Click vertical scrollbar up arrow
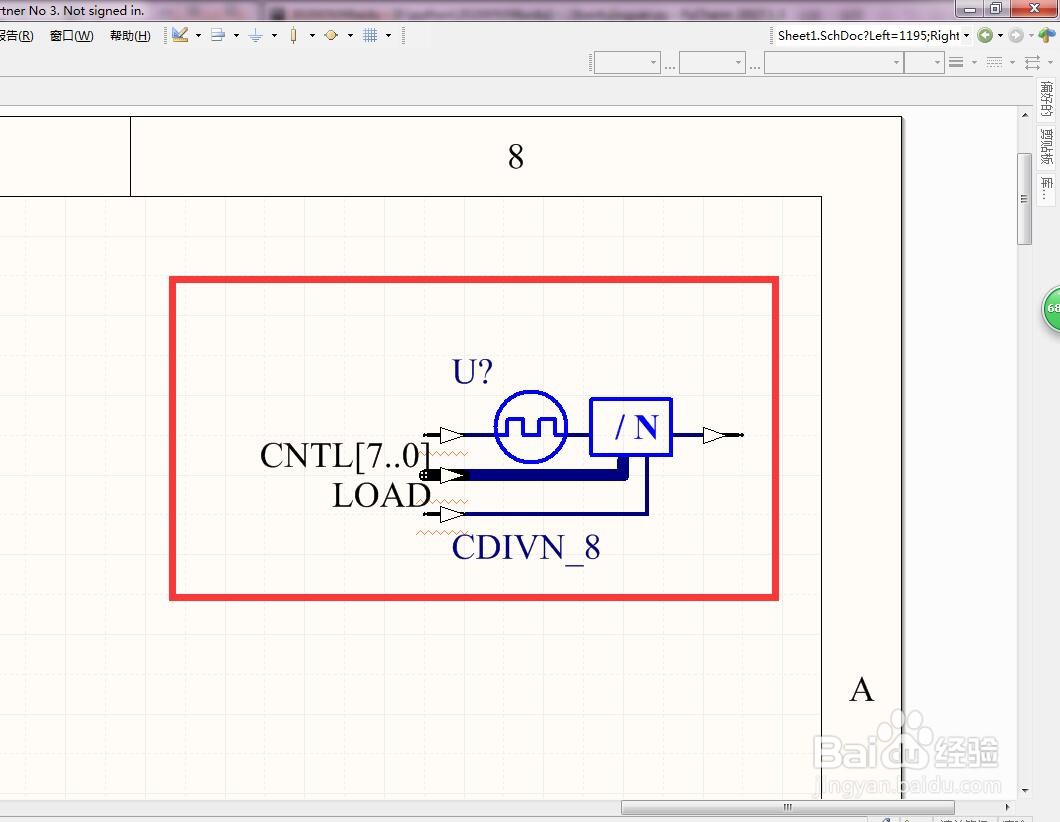 (x=1025, y=115)
